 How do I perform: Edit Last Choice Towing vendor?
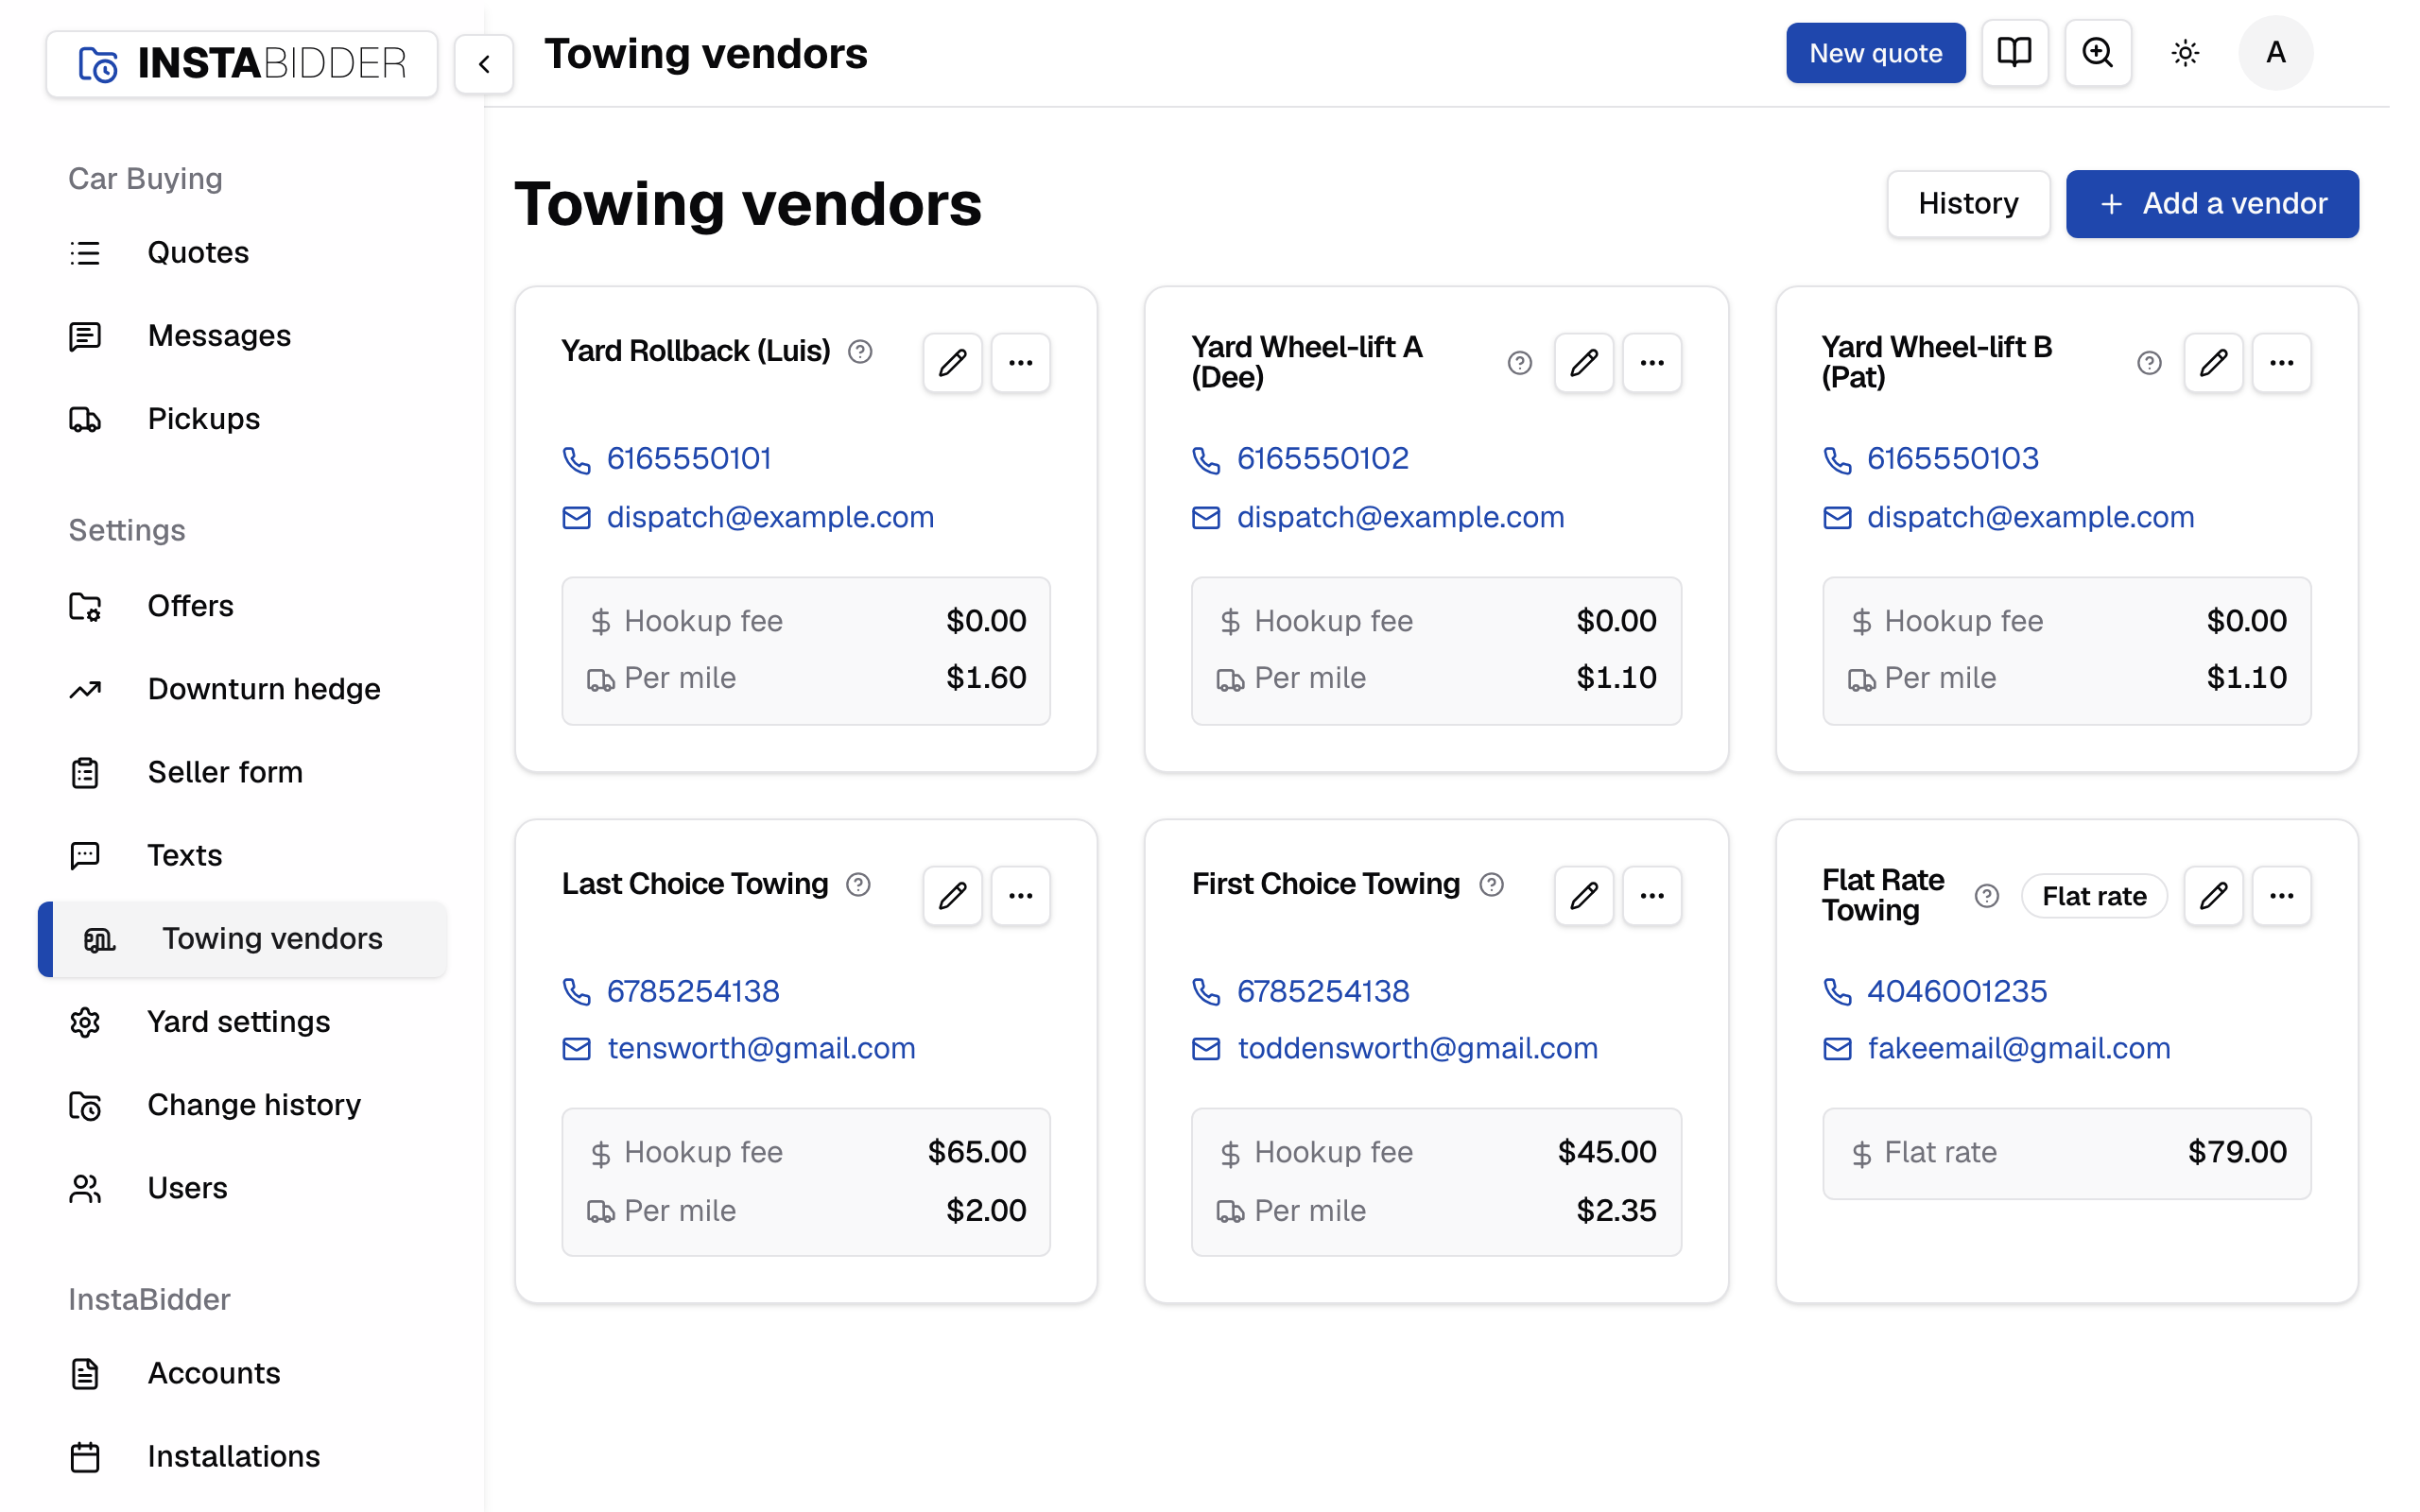952,895
